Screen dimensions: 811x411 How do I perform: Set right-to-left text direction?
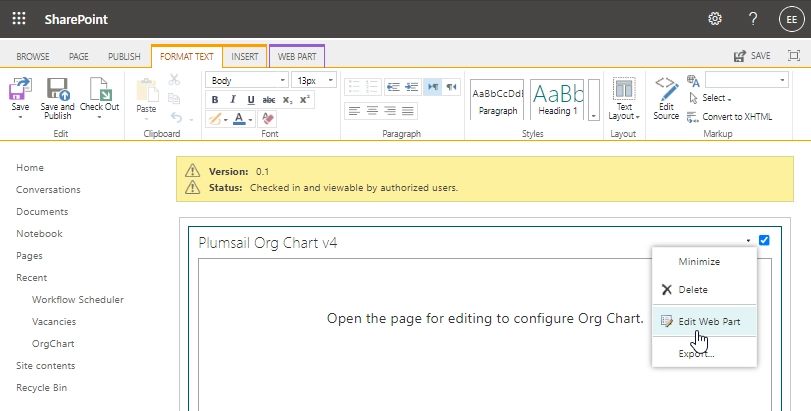point(451,87)
